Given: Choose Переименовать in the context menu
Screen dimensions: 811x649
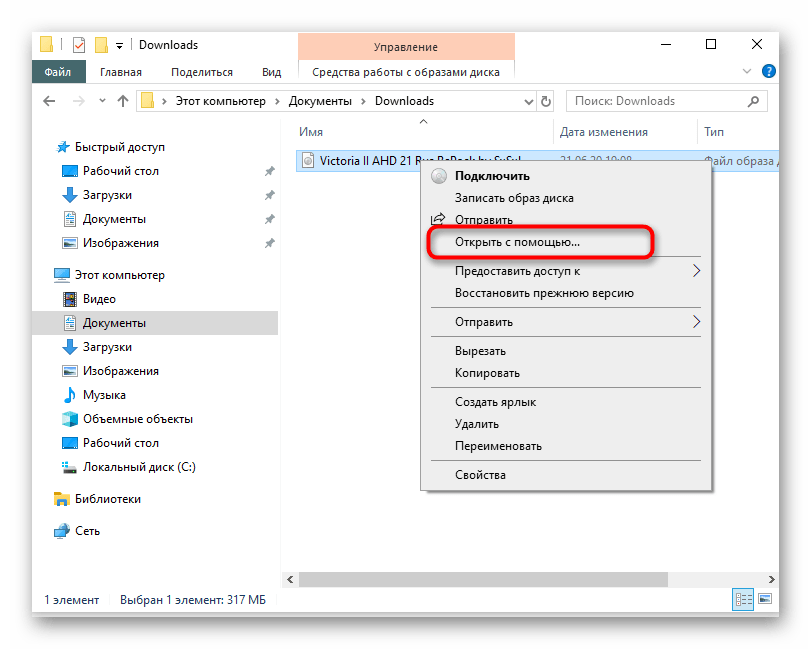Looking at the screenshot, I should 566,446.
